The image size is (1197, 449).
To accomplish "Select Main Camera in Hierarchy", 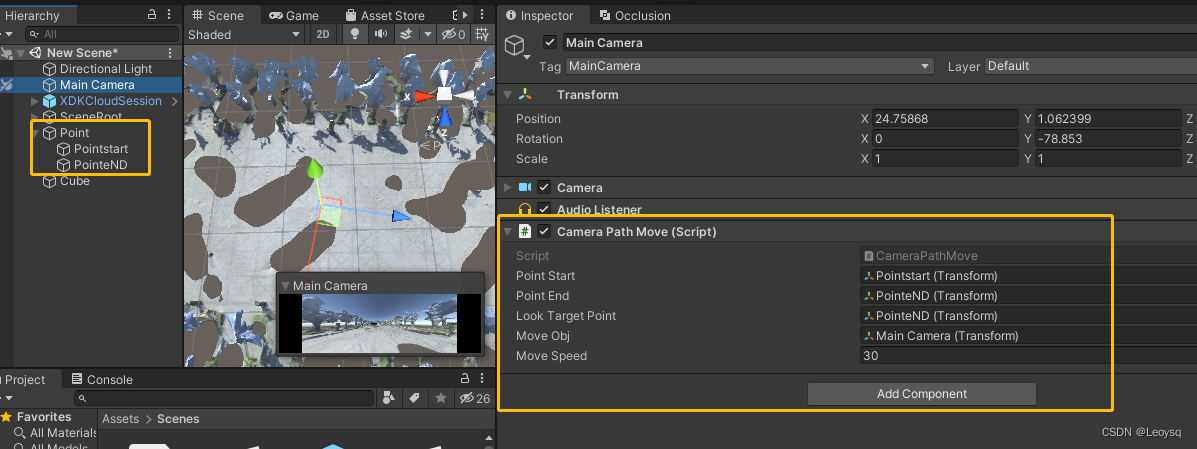I will [x=97, y=85].
